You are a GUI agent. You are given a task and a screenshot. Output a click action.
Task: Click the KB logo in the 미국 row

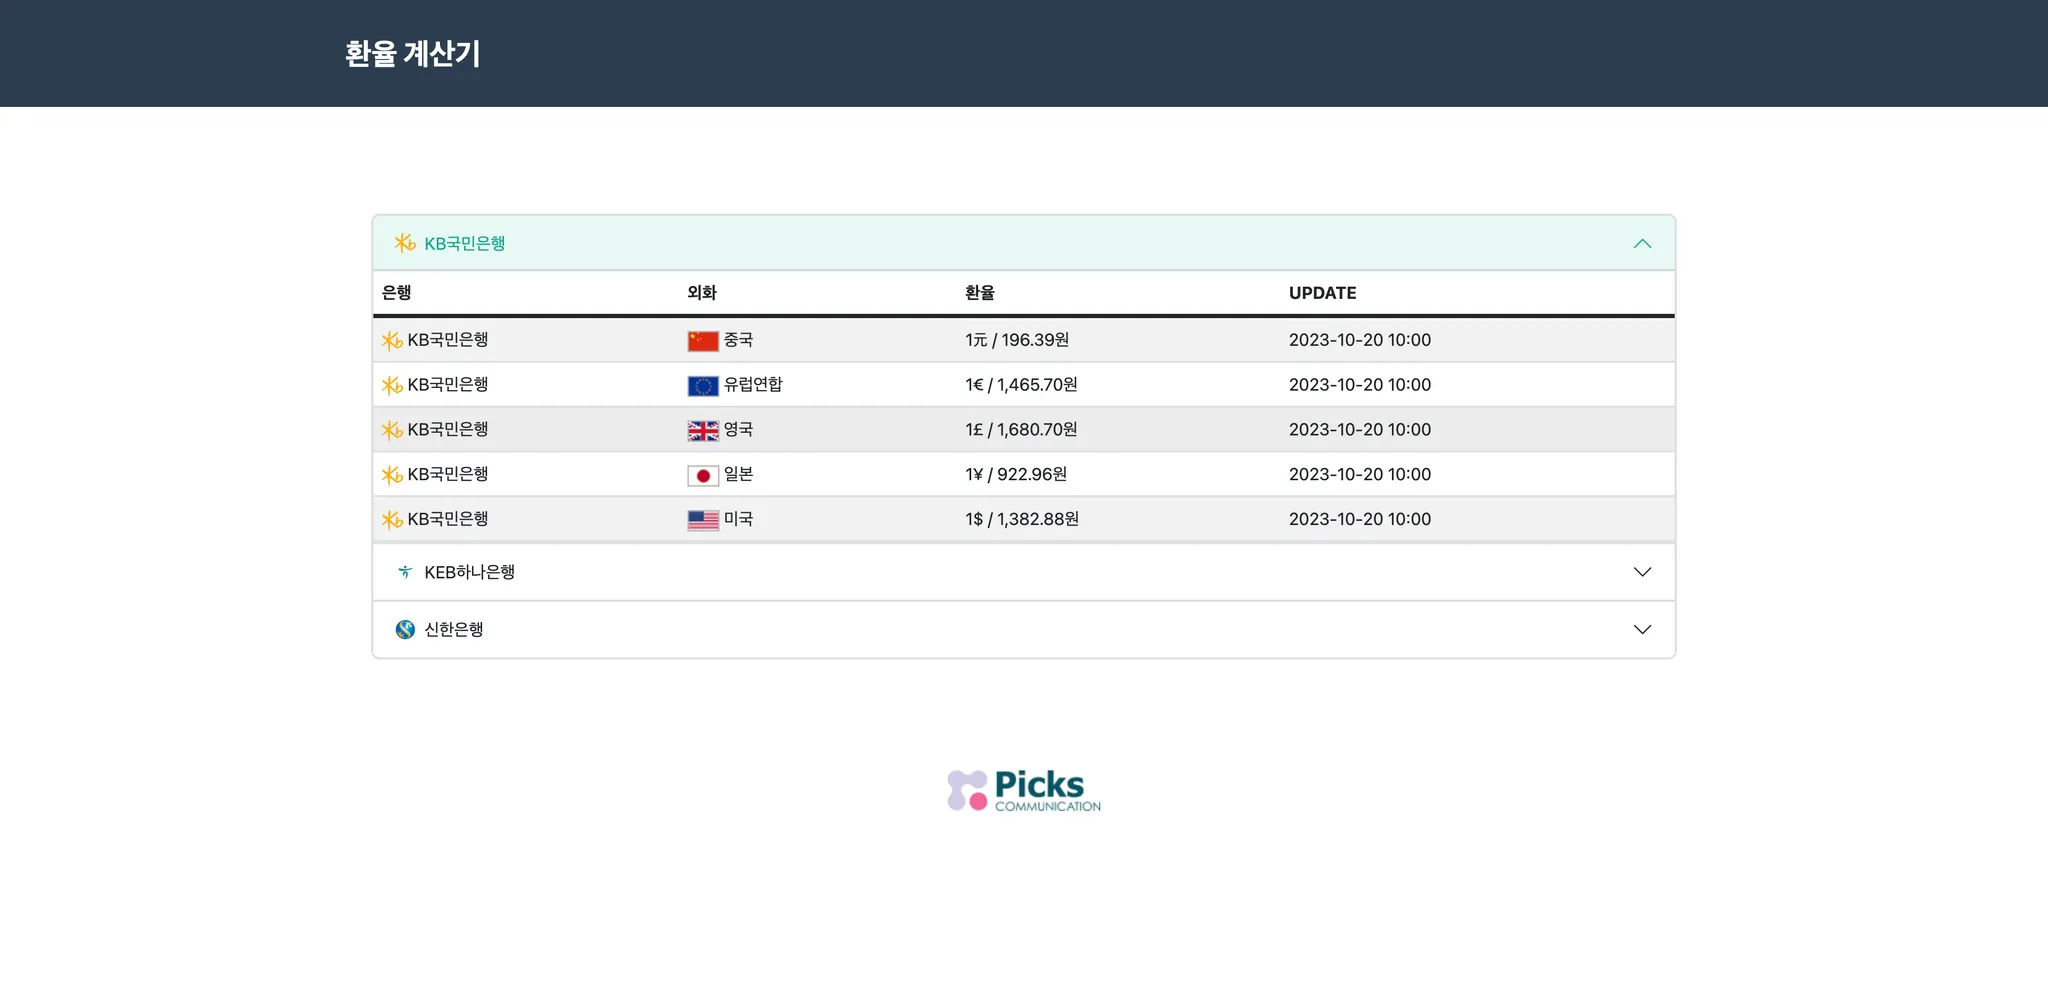pos(392,520)
